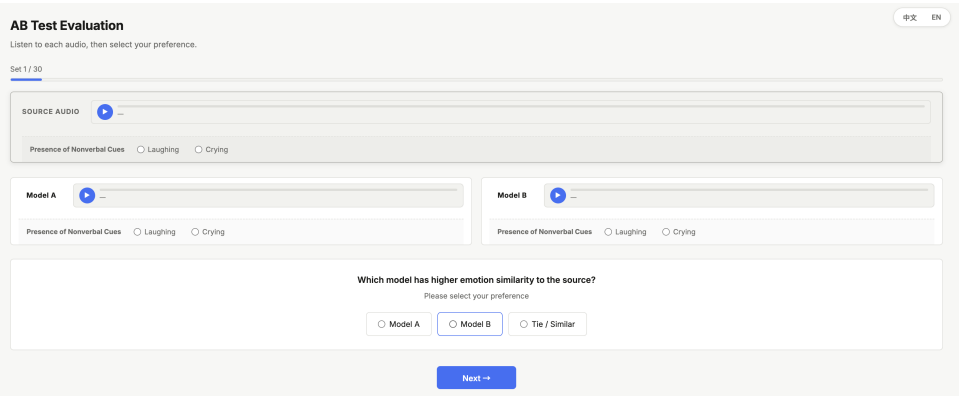The image size is (959, 396).
Task: Select Laughing under Model B
Action: pyautogui.click(x=626, y=232)
